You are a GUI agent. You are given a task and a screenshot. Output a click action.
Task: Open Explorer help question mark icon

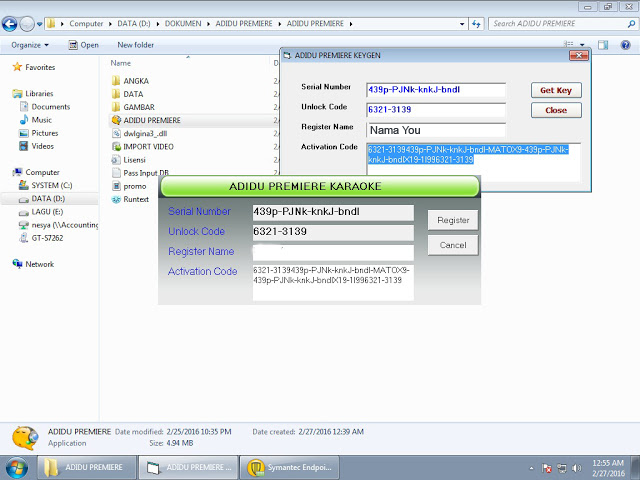coord(625,45)
